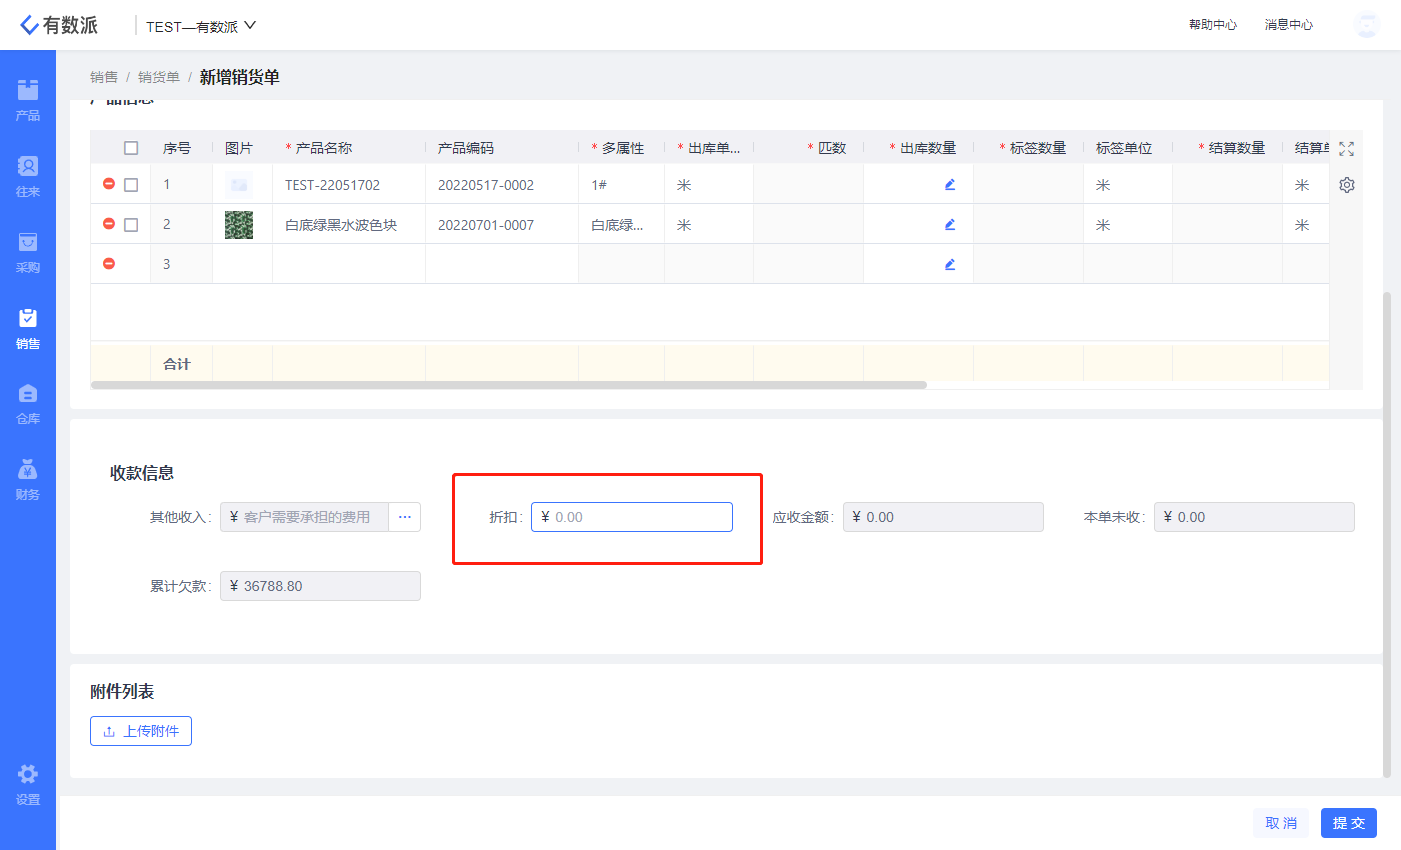1401x850 pixels.
Task: Click row 2 product thumbnail image
Action: click(x=239, y=225)
